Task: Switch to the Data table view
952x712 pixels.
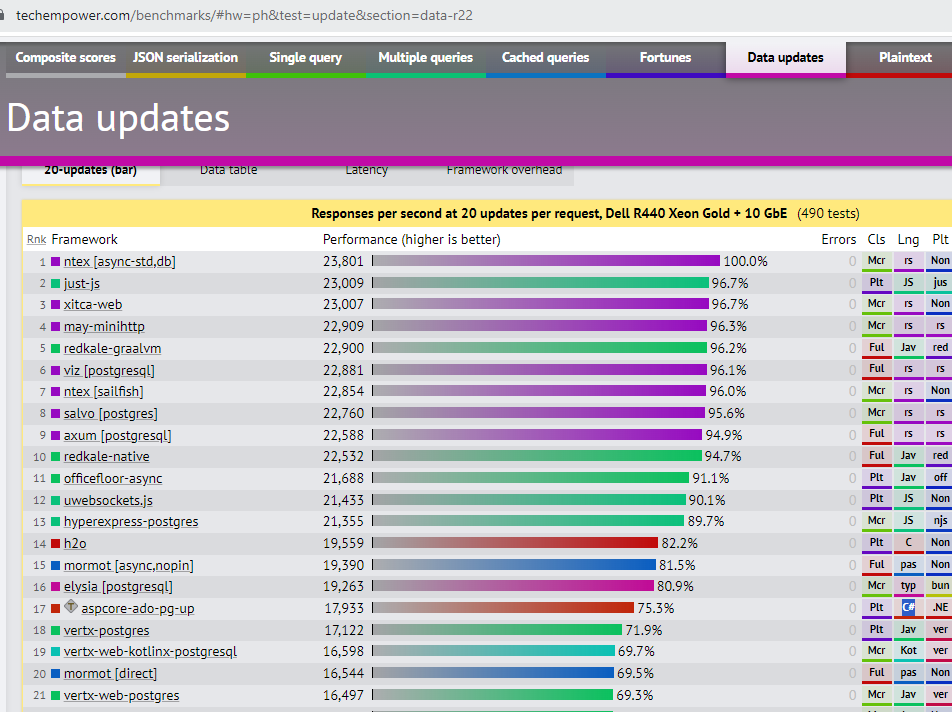Action: [x=228, y=171]
